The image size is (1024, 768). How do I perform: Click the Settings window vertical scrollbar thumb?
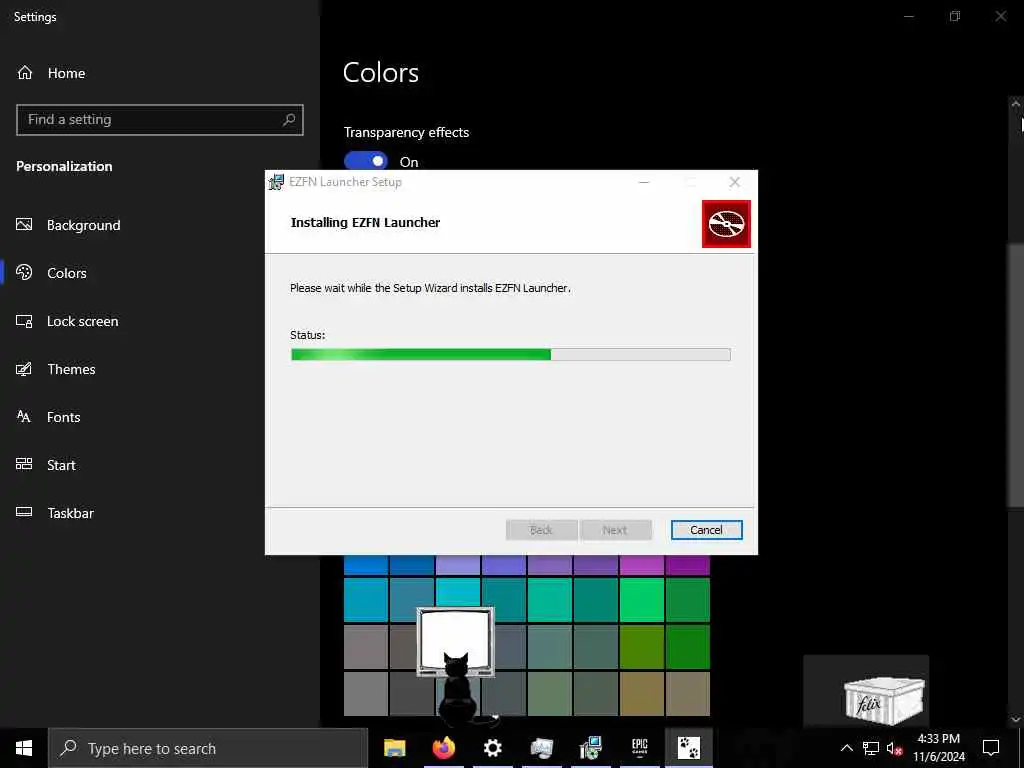1015,375
